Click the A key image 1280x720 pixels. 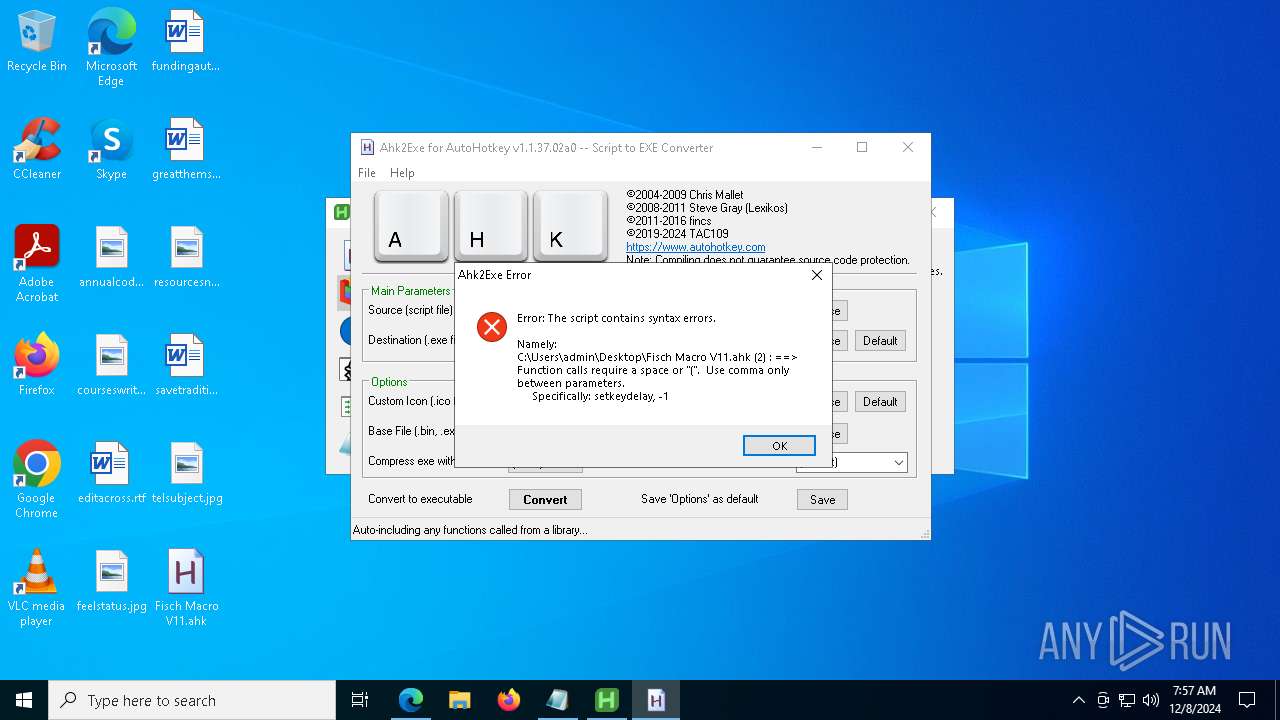point(411,226)
